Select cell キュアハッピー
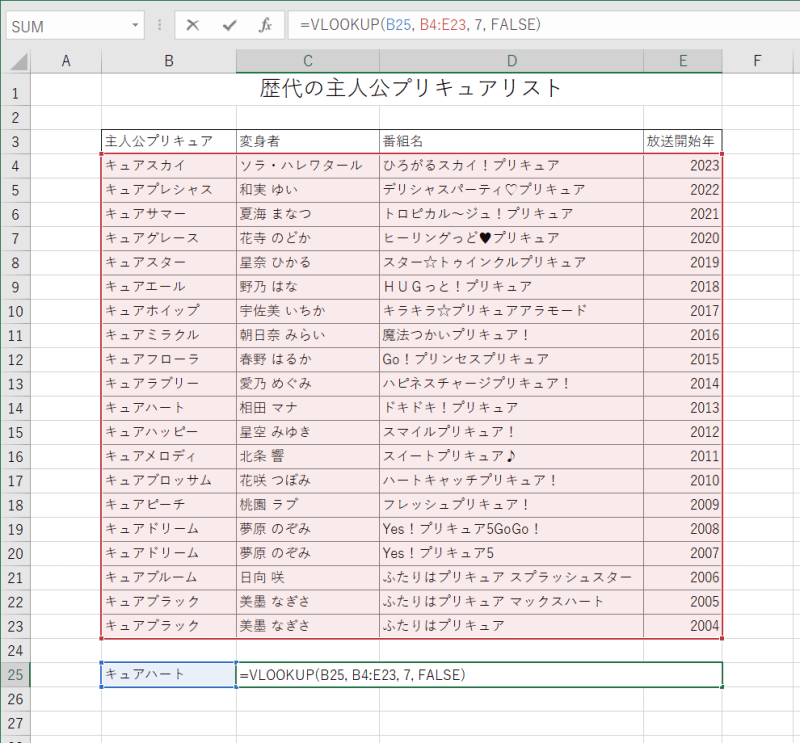Viewport: 800px width, 743px height. click(169, 432)
